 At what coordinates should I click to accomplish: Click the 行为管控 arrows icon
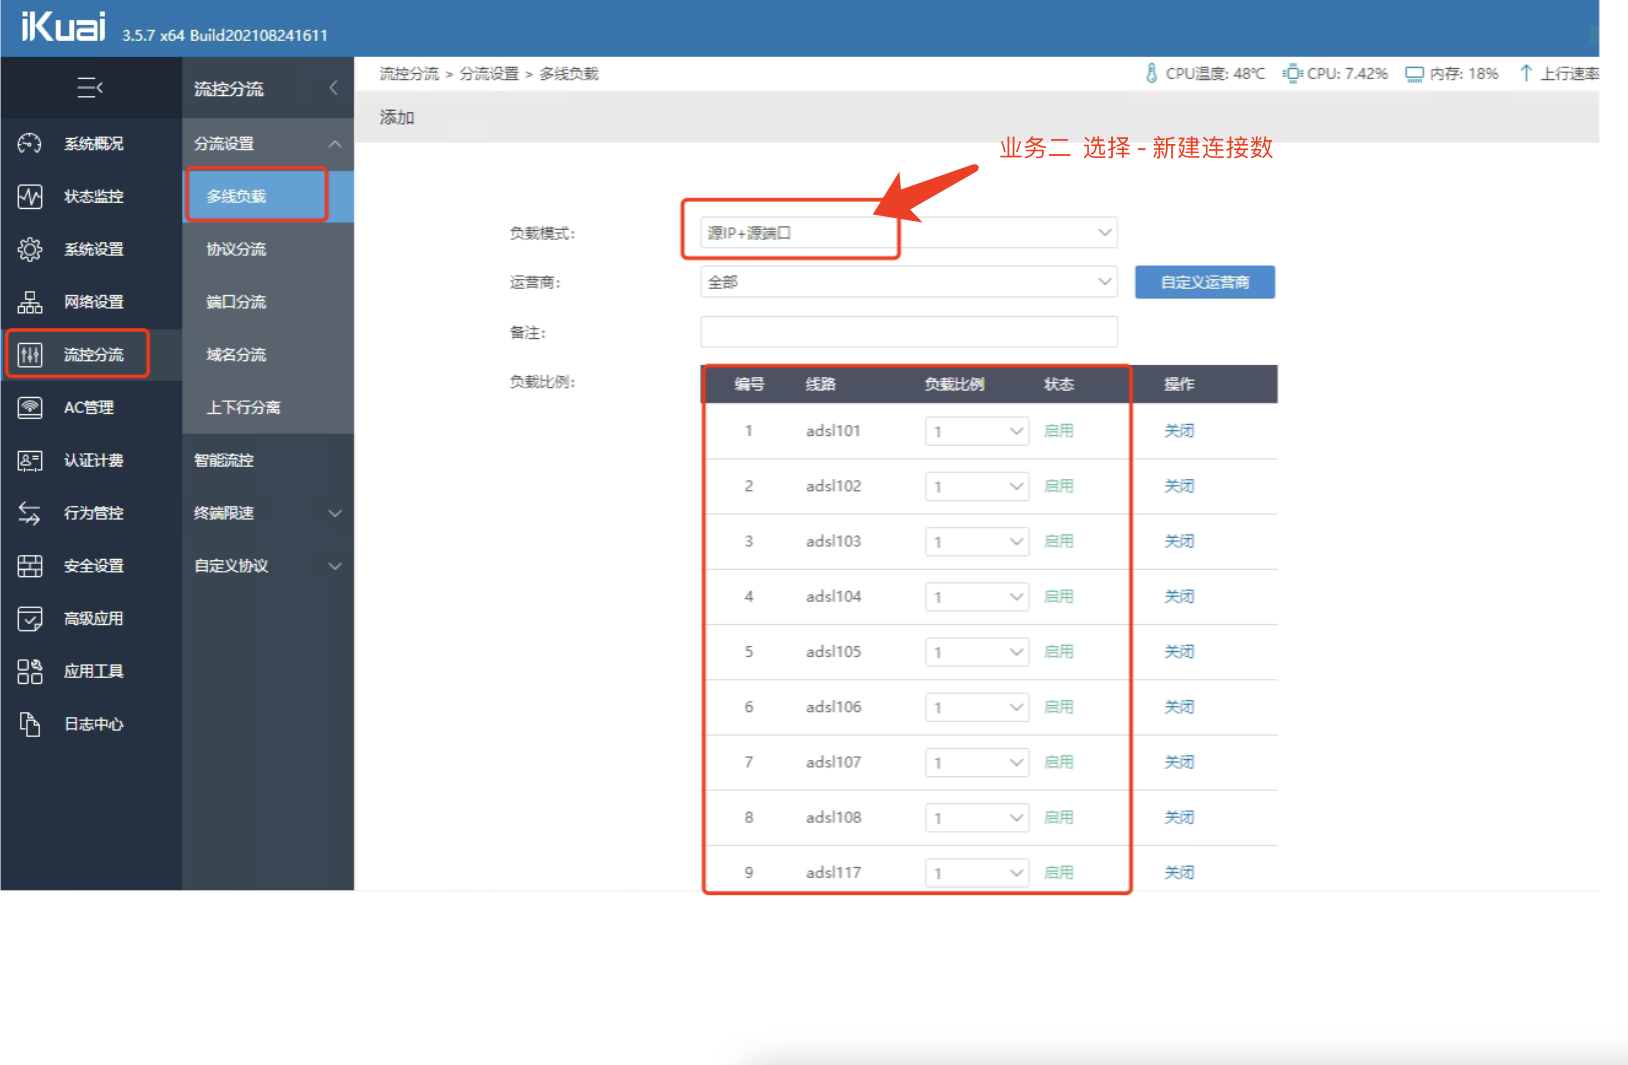pyautogui.click(x=30, y=513)
